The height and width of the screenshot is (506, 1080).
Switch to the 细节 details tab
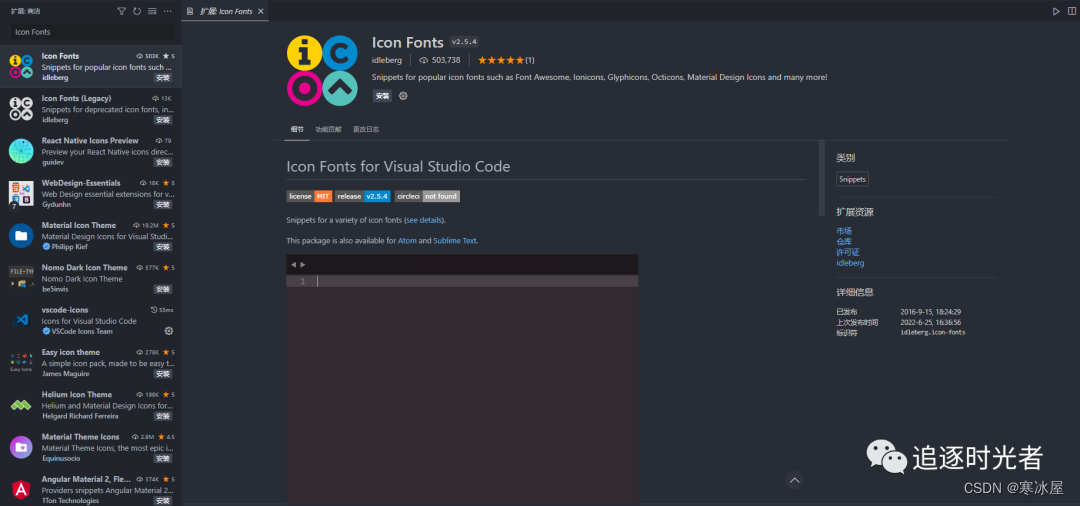[x=297, y=129]
